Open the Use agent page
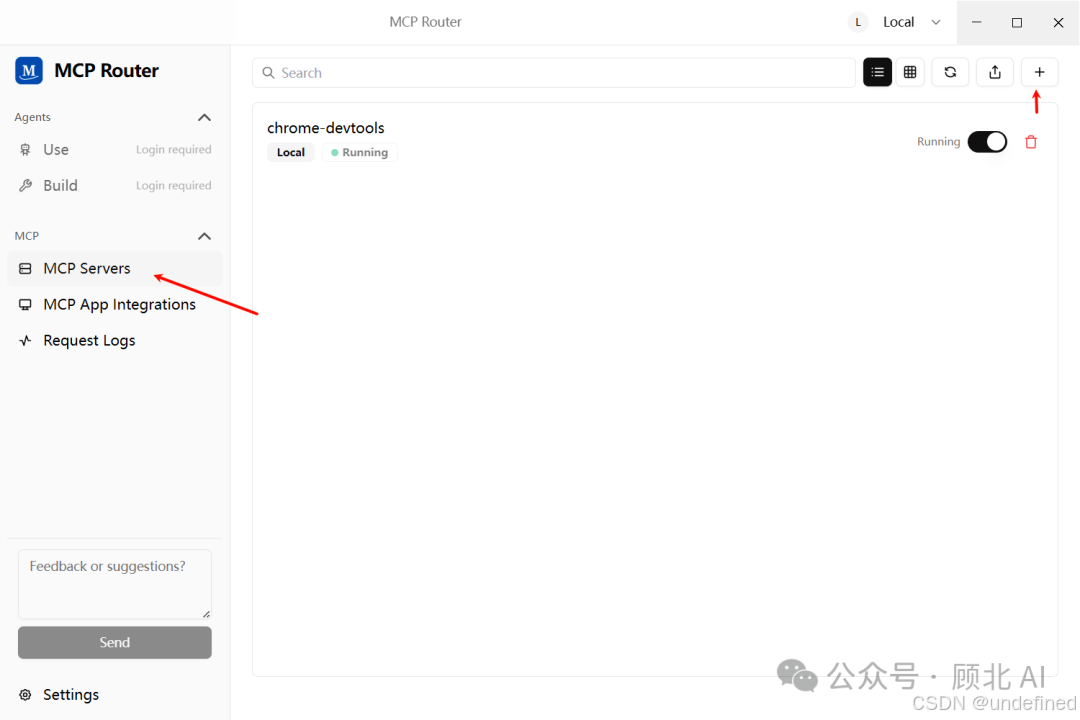 click(x=114, y=150)
